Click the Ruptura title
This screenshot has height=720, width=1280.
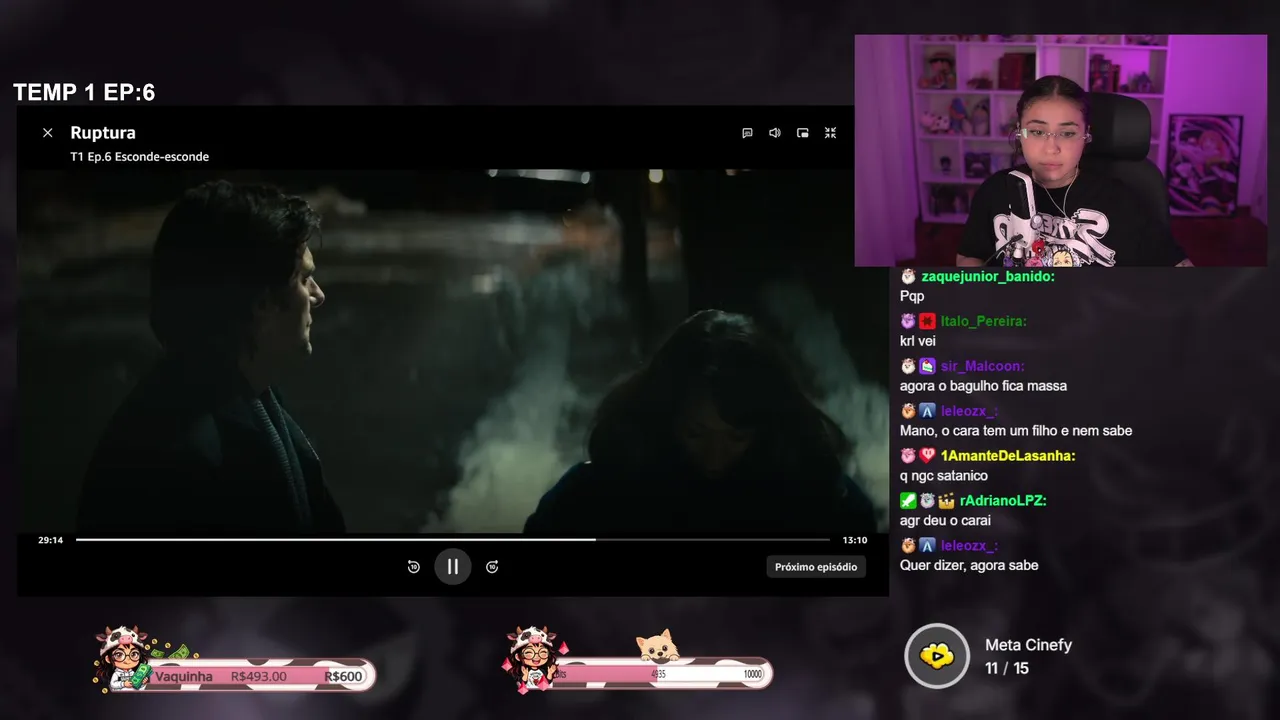(x=103, y=132)
